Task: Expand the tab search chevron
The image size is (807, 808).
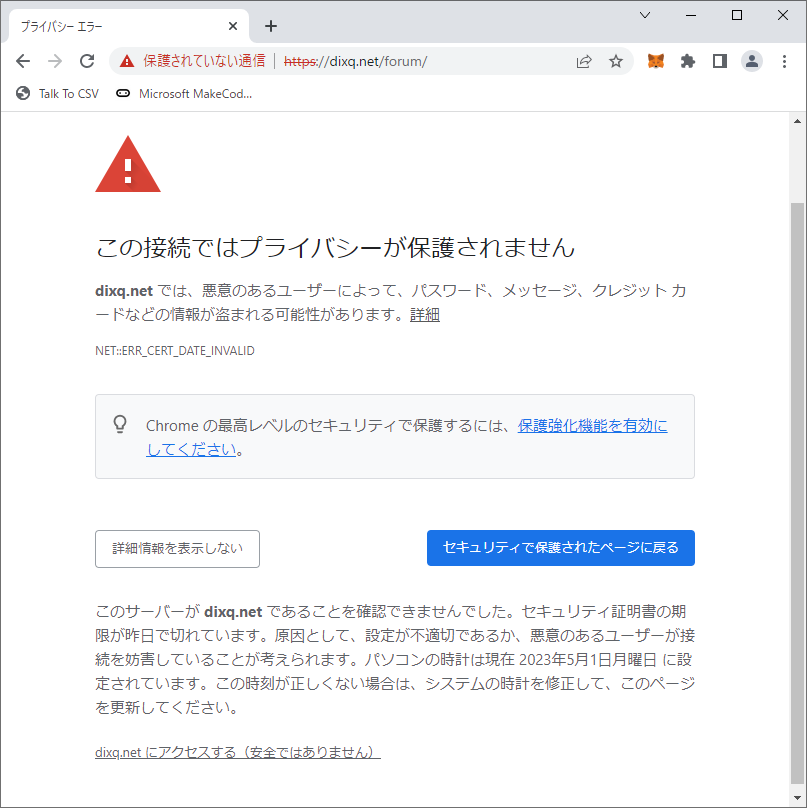Action: pyautogui.click(x=645, y=15)
